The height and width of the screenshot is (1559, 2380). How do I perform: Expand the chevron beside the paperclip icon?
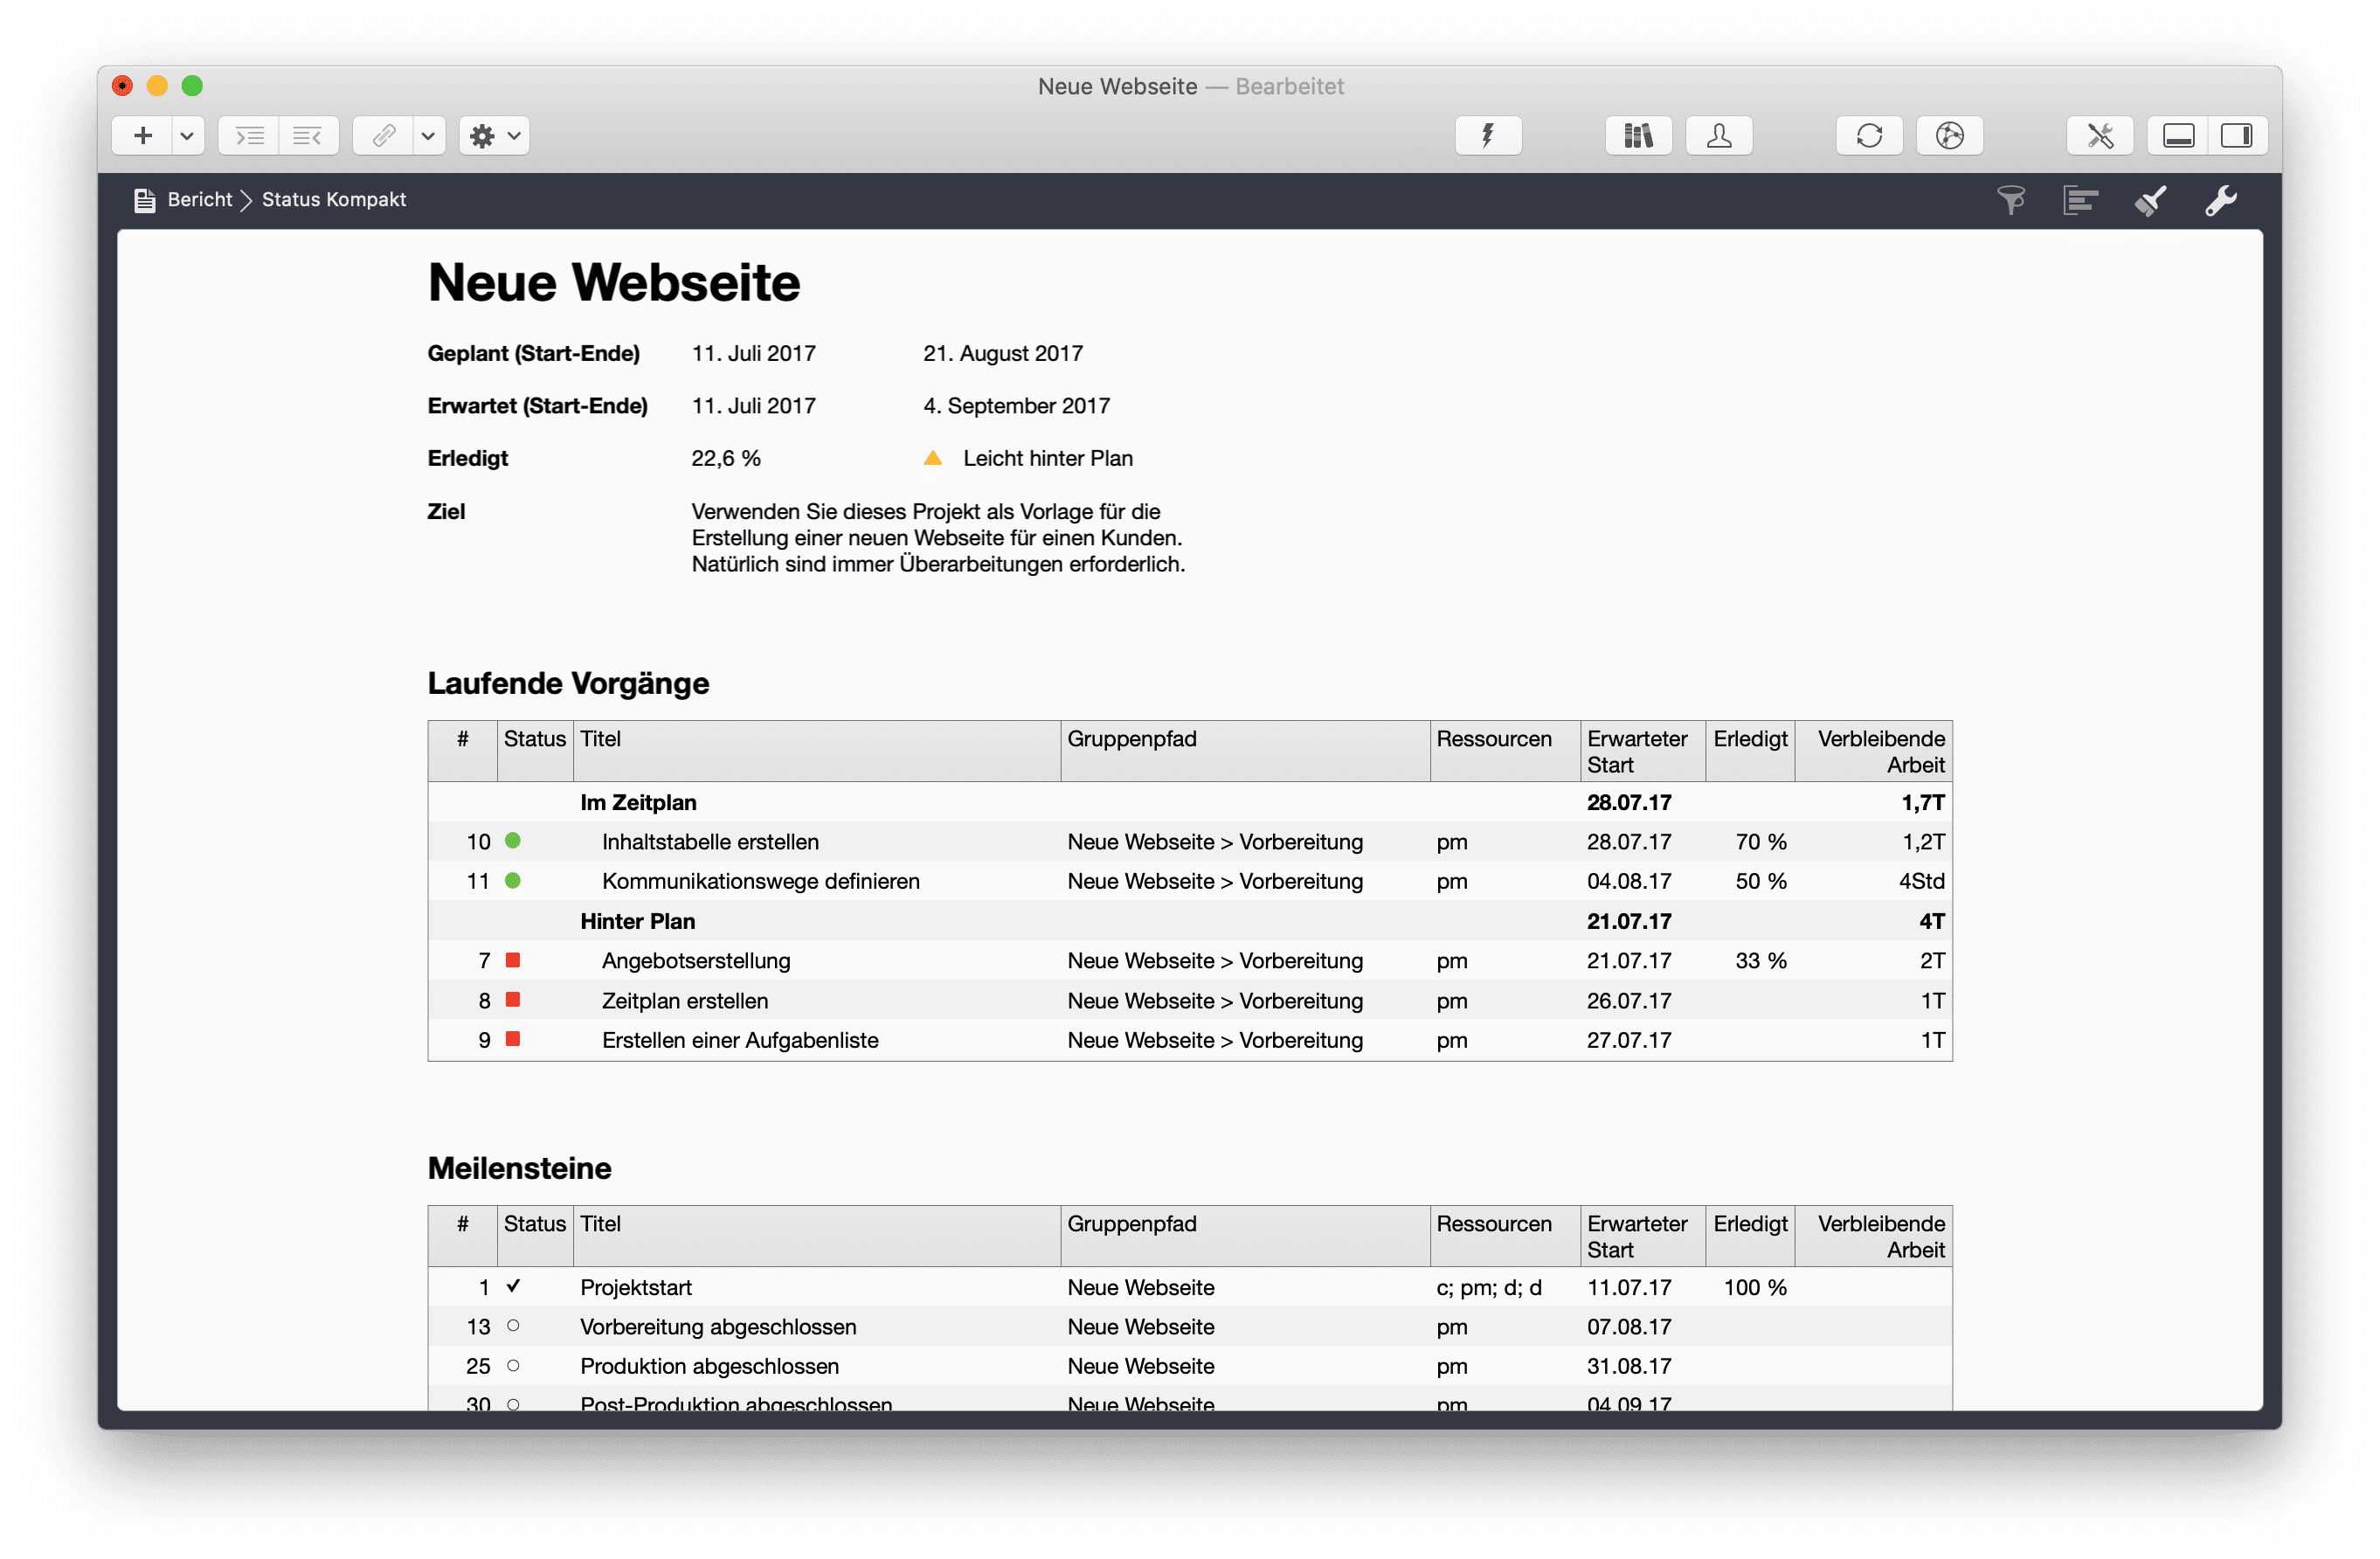pos(429,135)
